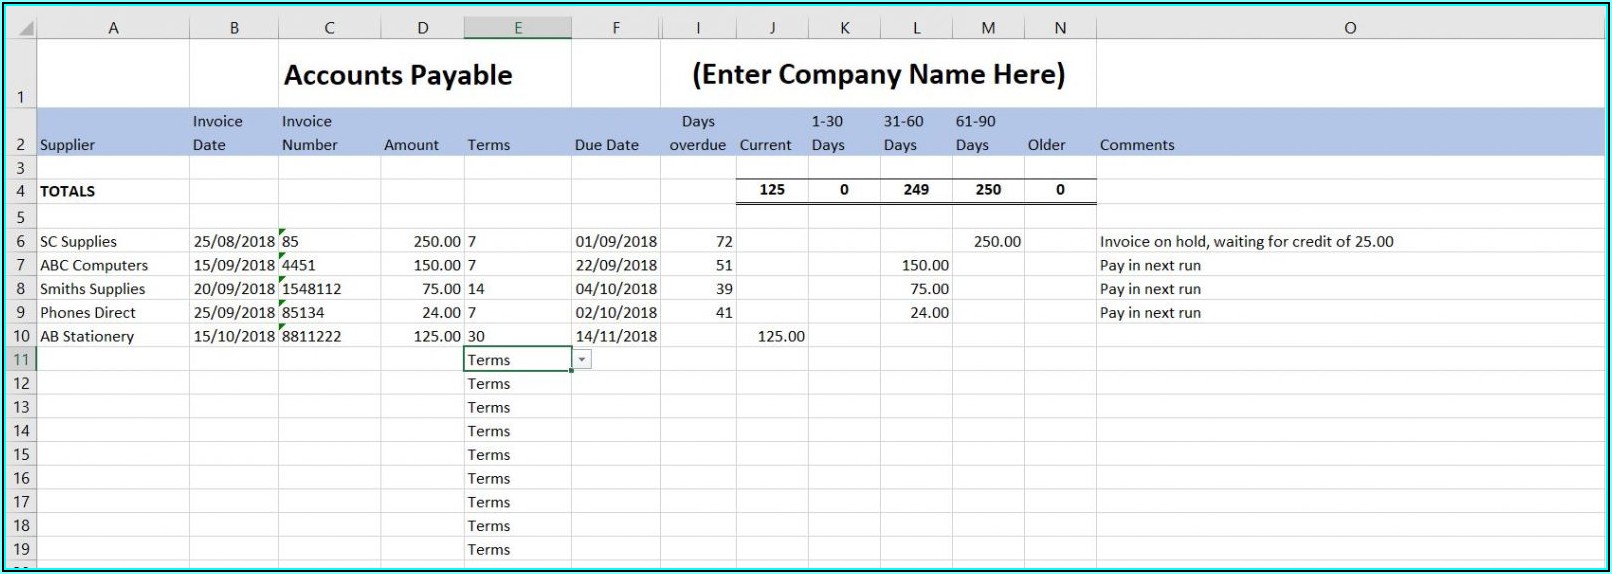Click the 'Older' column header cell
Viewport: 1612px width, 574px height.
click(1060, 132)
